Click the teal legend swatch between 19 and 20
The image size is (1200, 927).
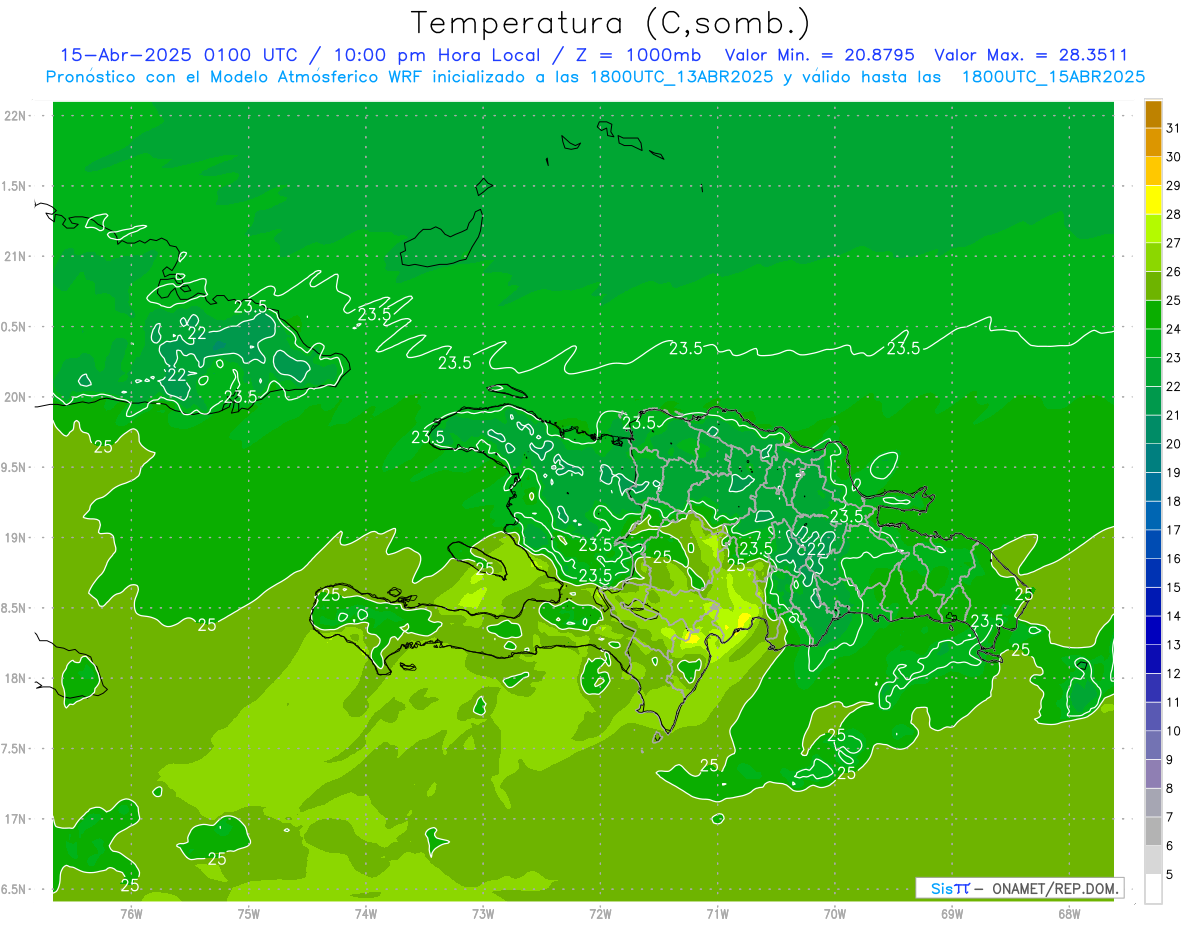click(x=1153, y=459)
